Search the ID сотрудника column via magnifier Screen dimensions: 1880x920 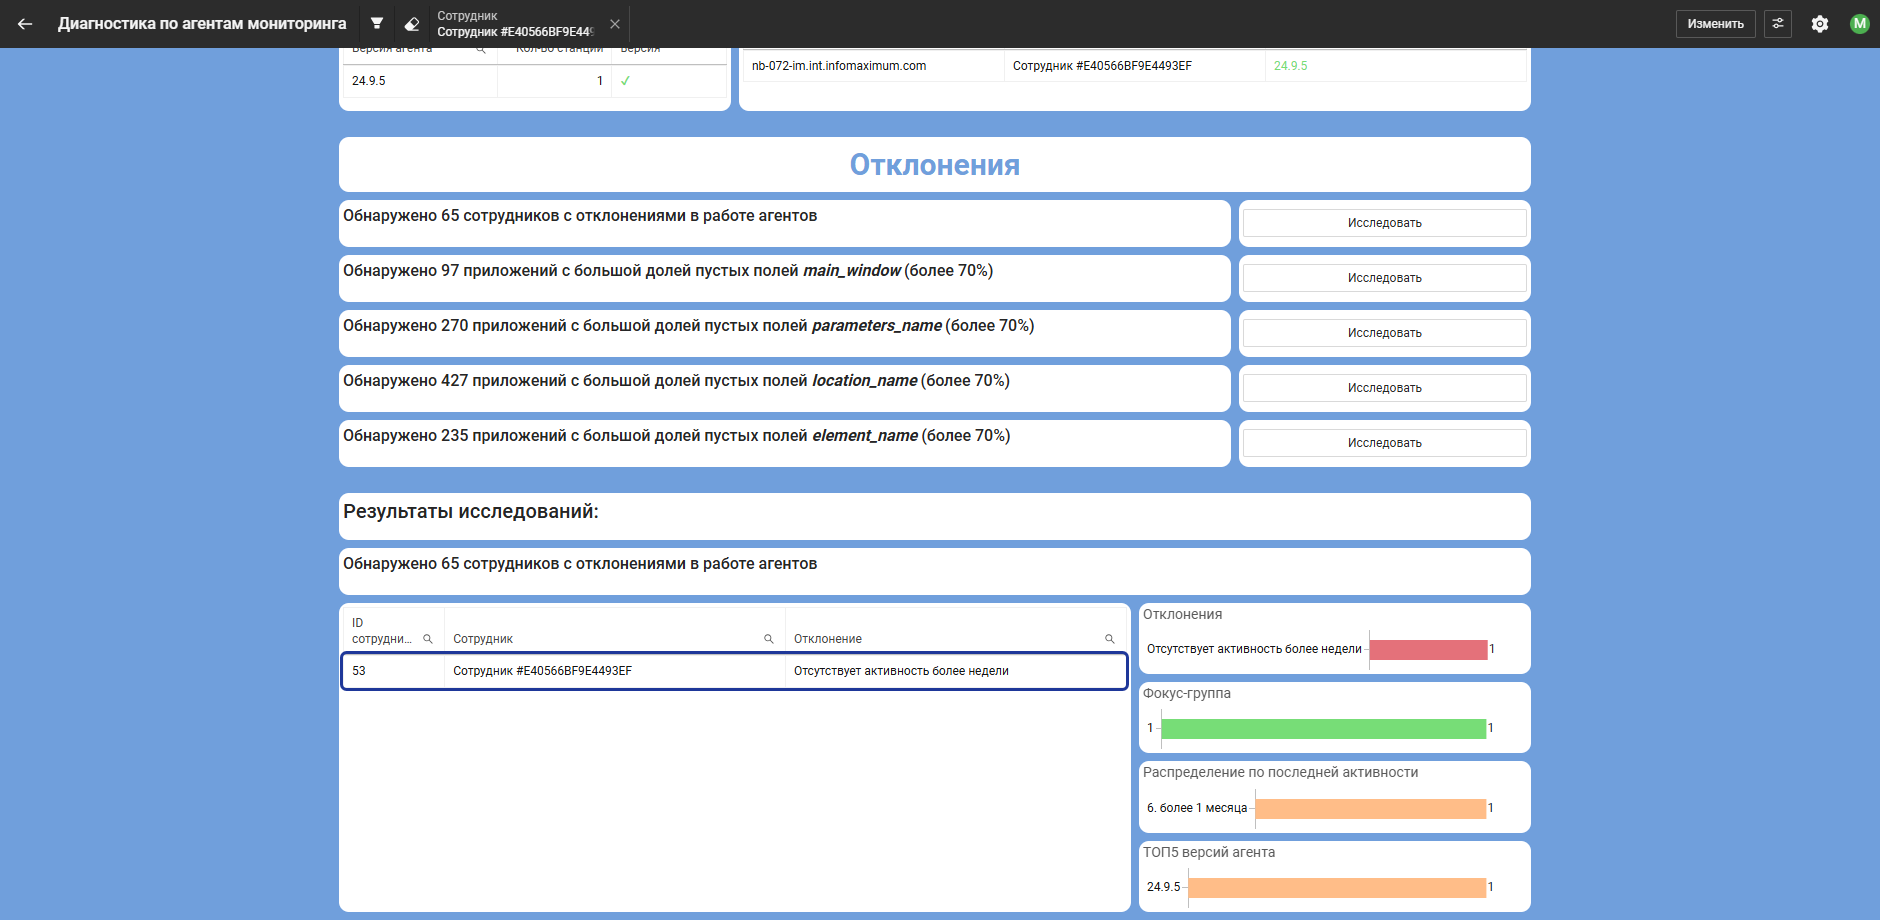pos(428,639)
